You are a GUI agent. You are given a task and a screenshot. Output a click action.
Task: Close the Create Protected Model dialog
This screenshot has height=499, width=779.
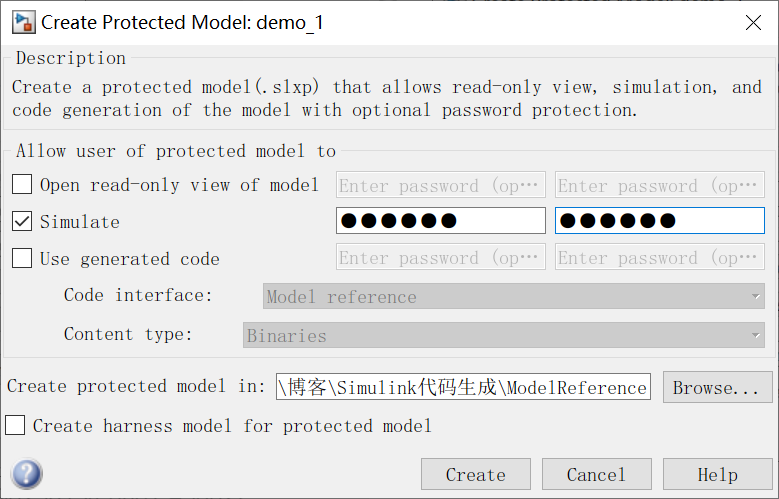pyautogui.click(x=753, y=22)
